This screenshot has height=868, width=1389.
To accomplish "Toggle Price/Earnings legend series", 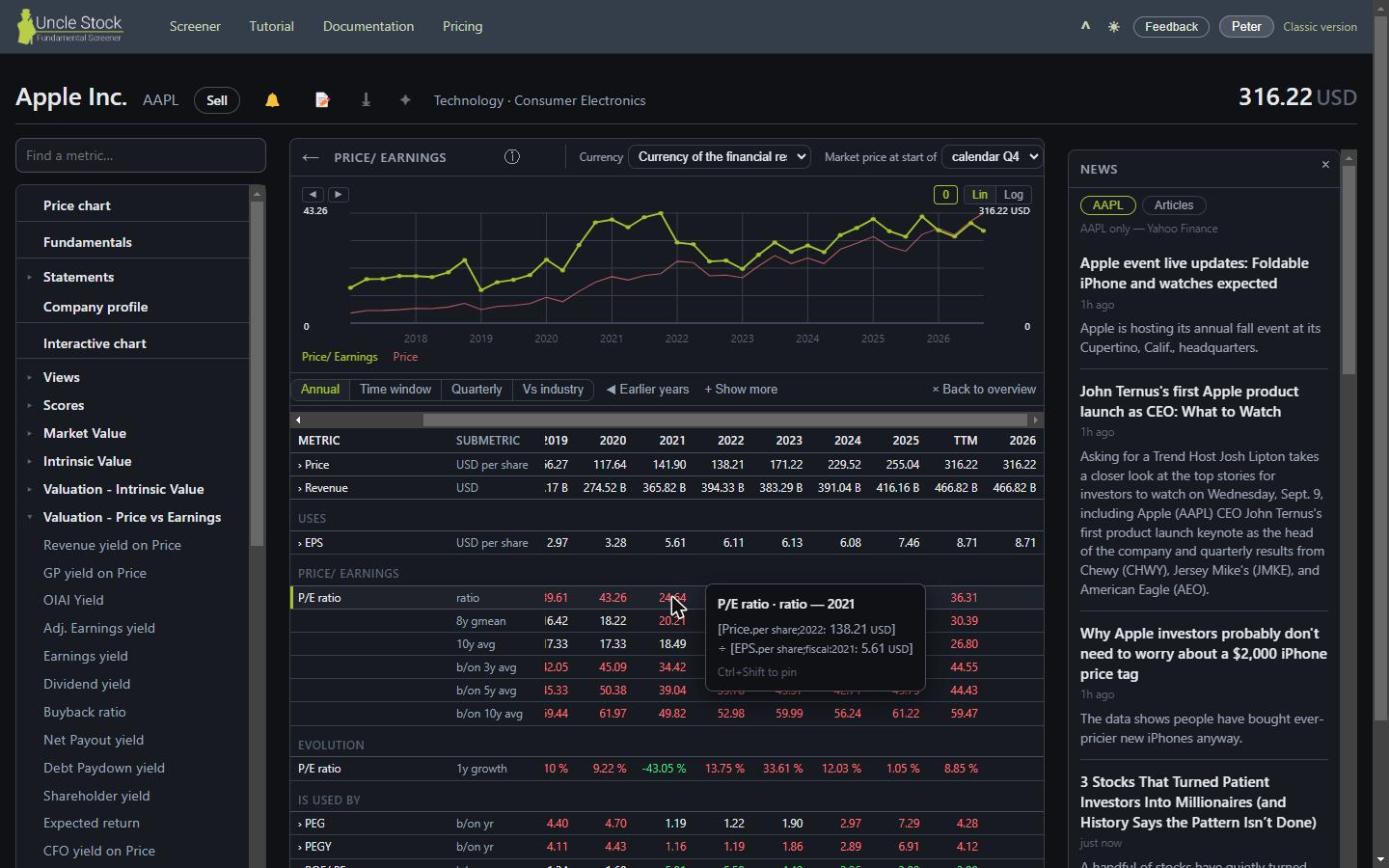I will pos(340,357).
